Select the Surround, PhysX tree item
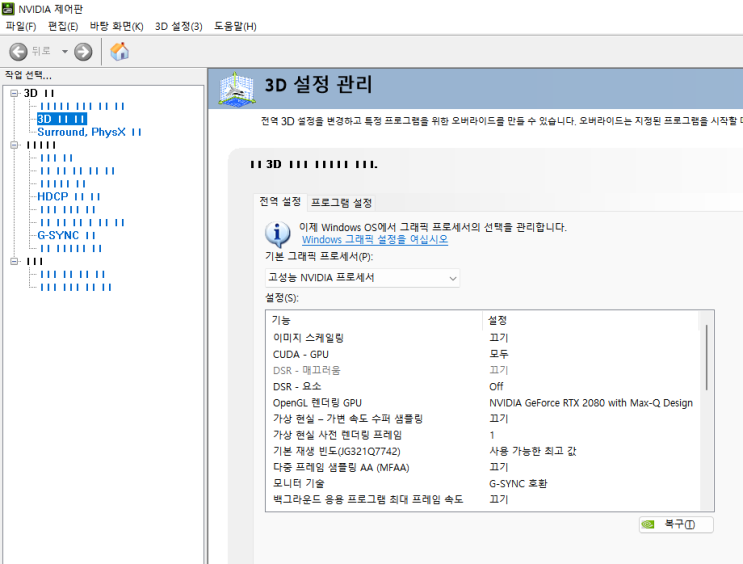 [x=89, y=132]
